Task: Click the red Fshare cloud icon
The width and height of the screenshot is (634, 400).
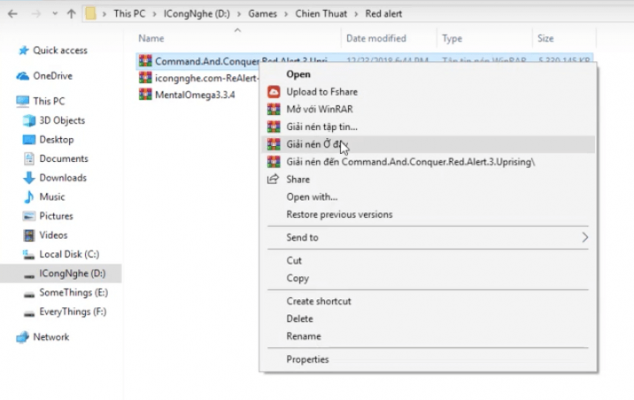Action: click(274, 92)
